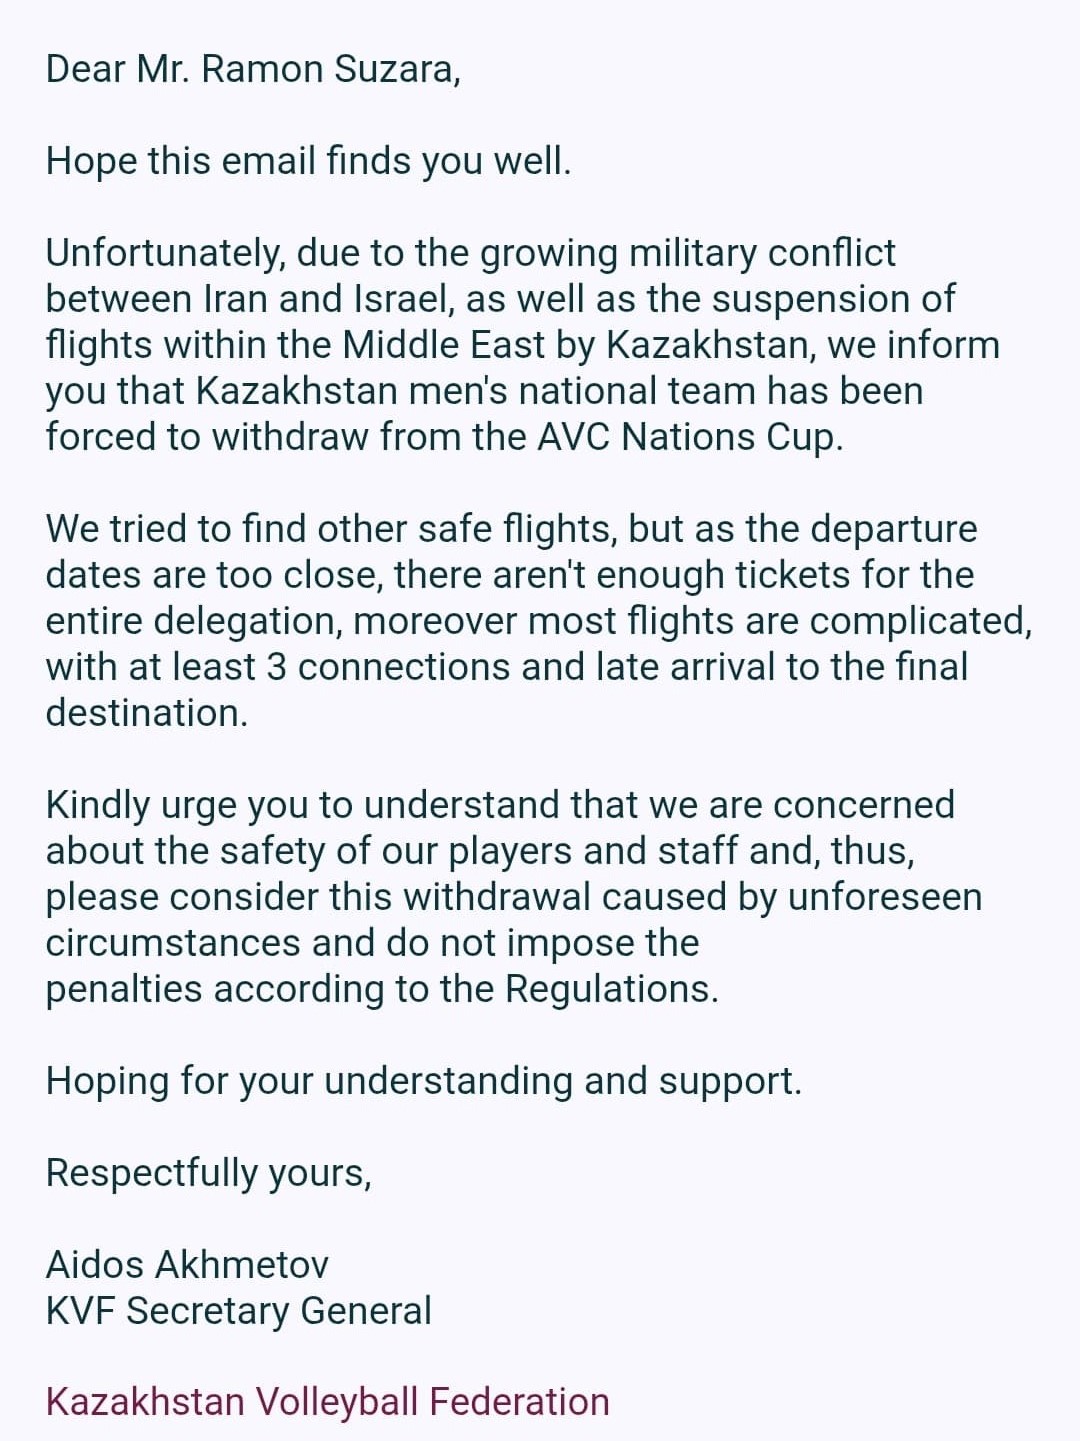Click Hoping for your understanding and support
This screenshot has height=1441, width=1080.
[424, 1080]
